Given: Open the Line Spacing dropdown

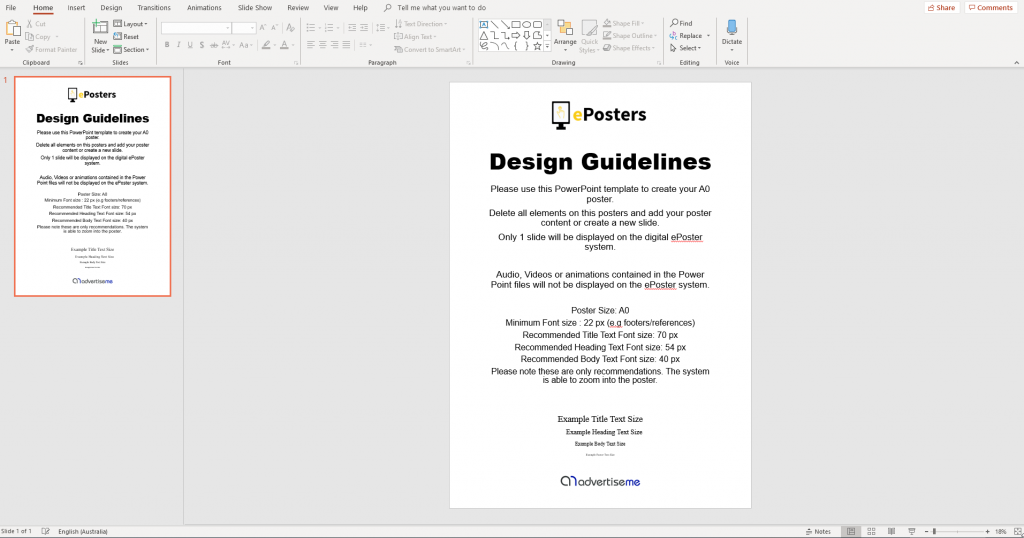Looking at the screenshot, I should (x=383, y=28).
